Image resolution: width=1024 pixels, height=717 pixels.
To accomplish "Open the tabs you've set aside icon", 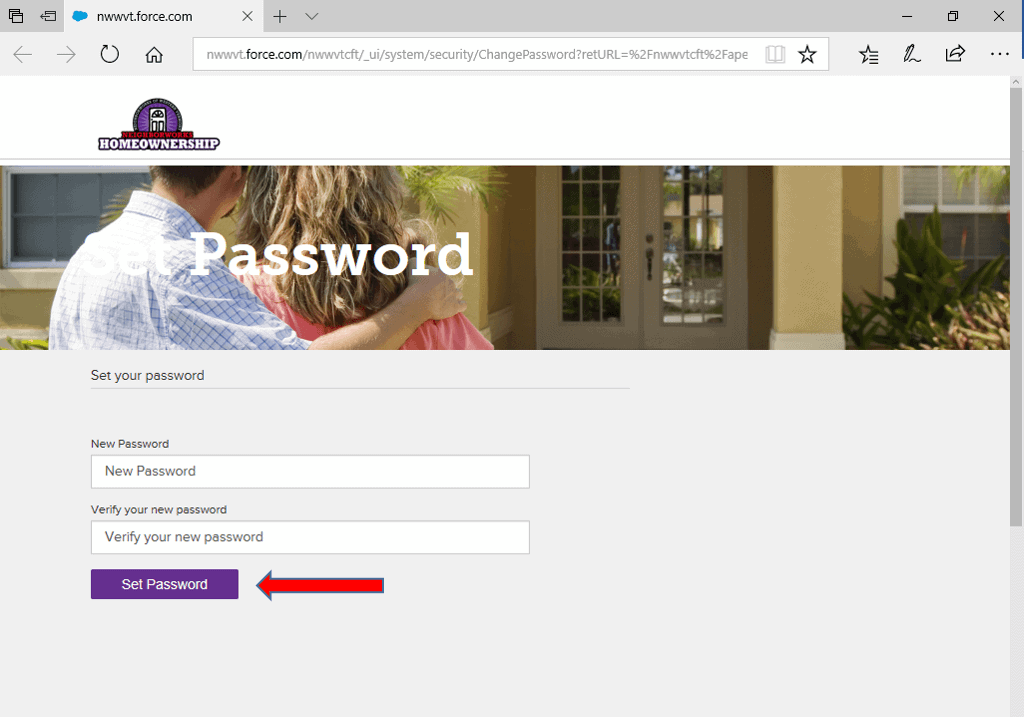I will [16, 16].
